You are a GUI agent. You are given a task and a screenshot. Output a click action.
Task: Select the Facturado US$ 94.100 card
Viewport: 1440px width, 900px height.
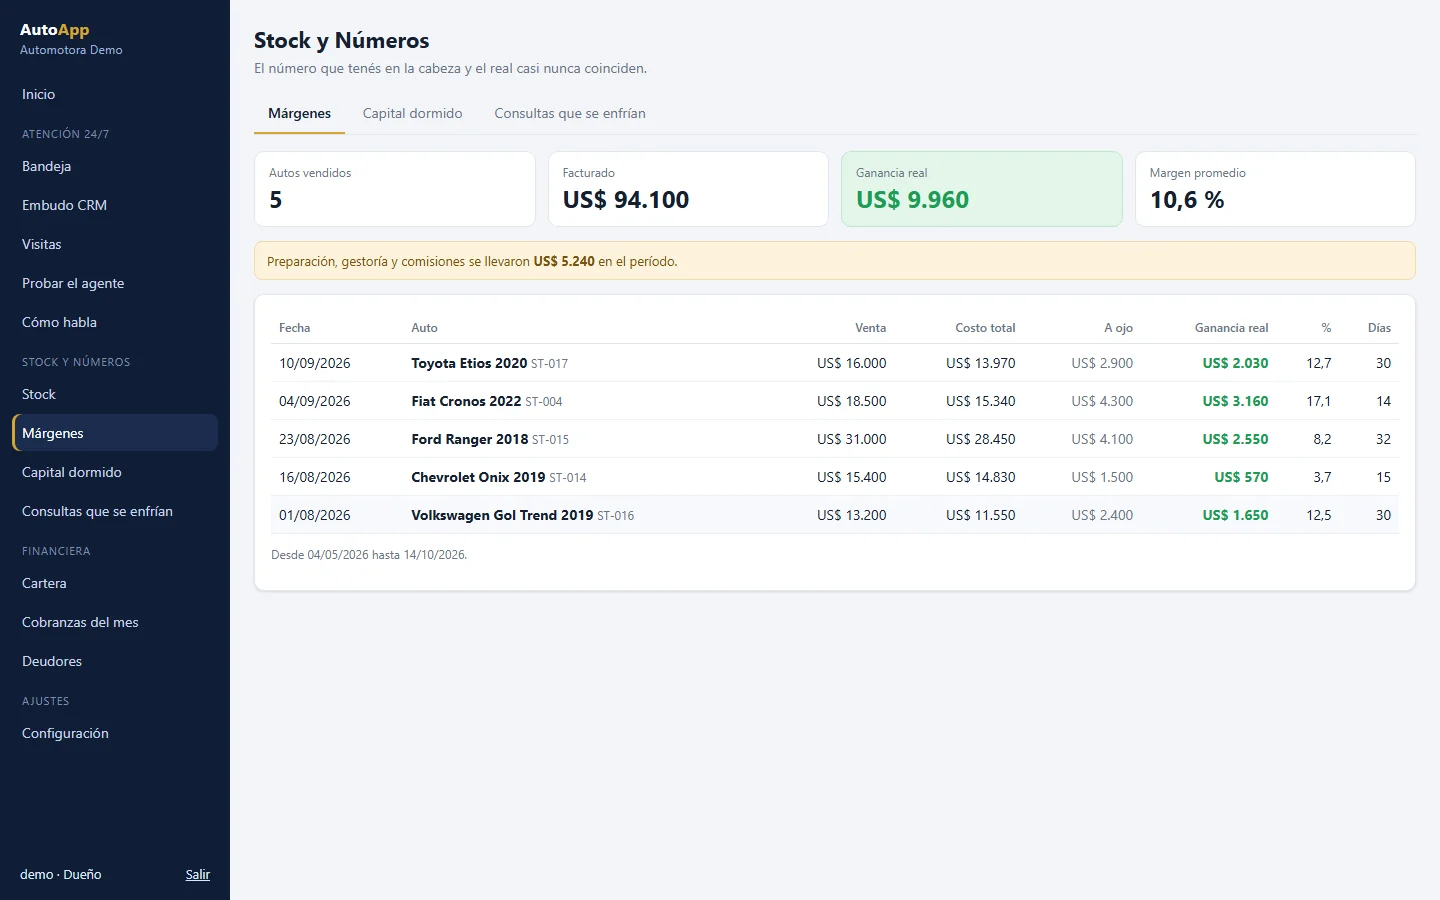pos(688,189)
